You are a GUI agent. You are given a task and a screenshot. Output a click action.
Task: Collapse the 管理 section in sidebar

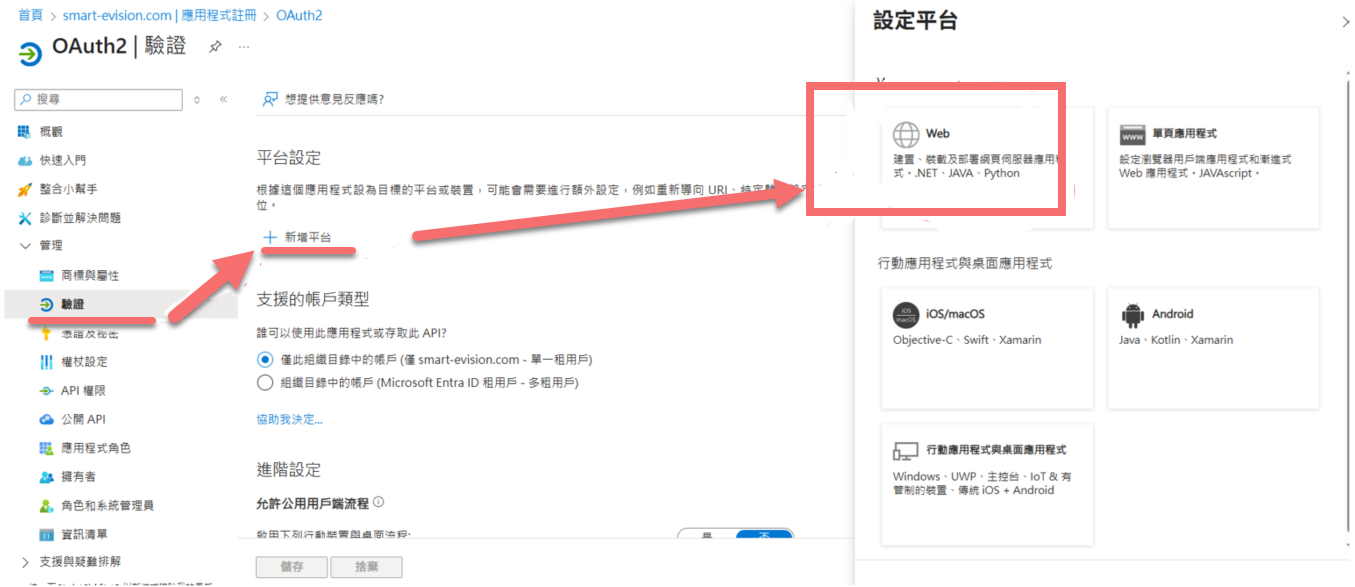25,246
